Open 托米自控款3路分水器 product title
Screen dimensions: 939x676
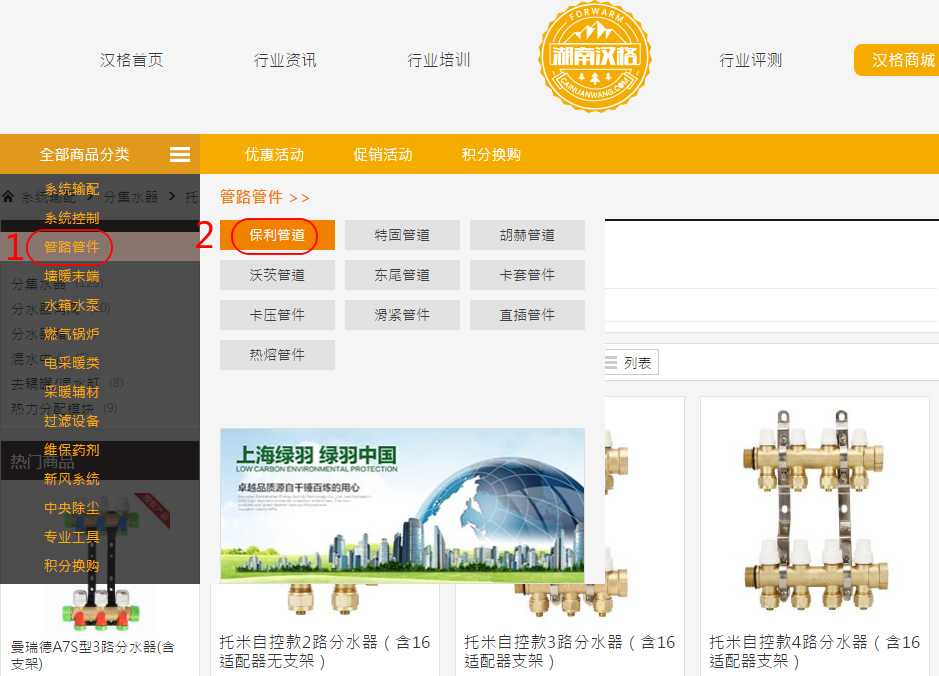pos(570,651)
